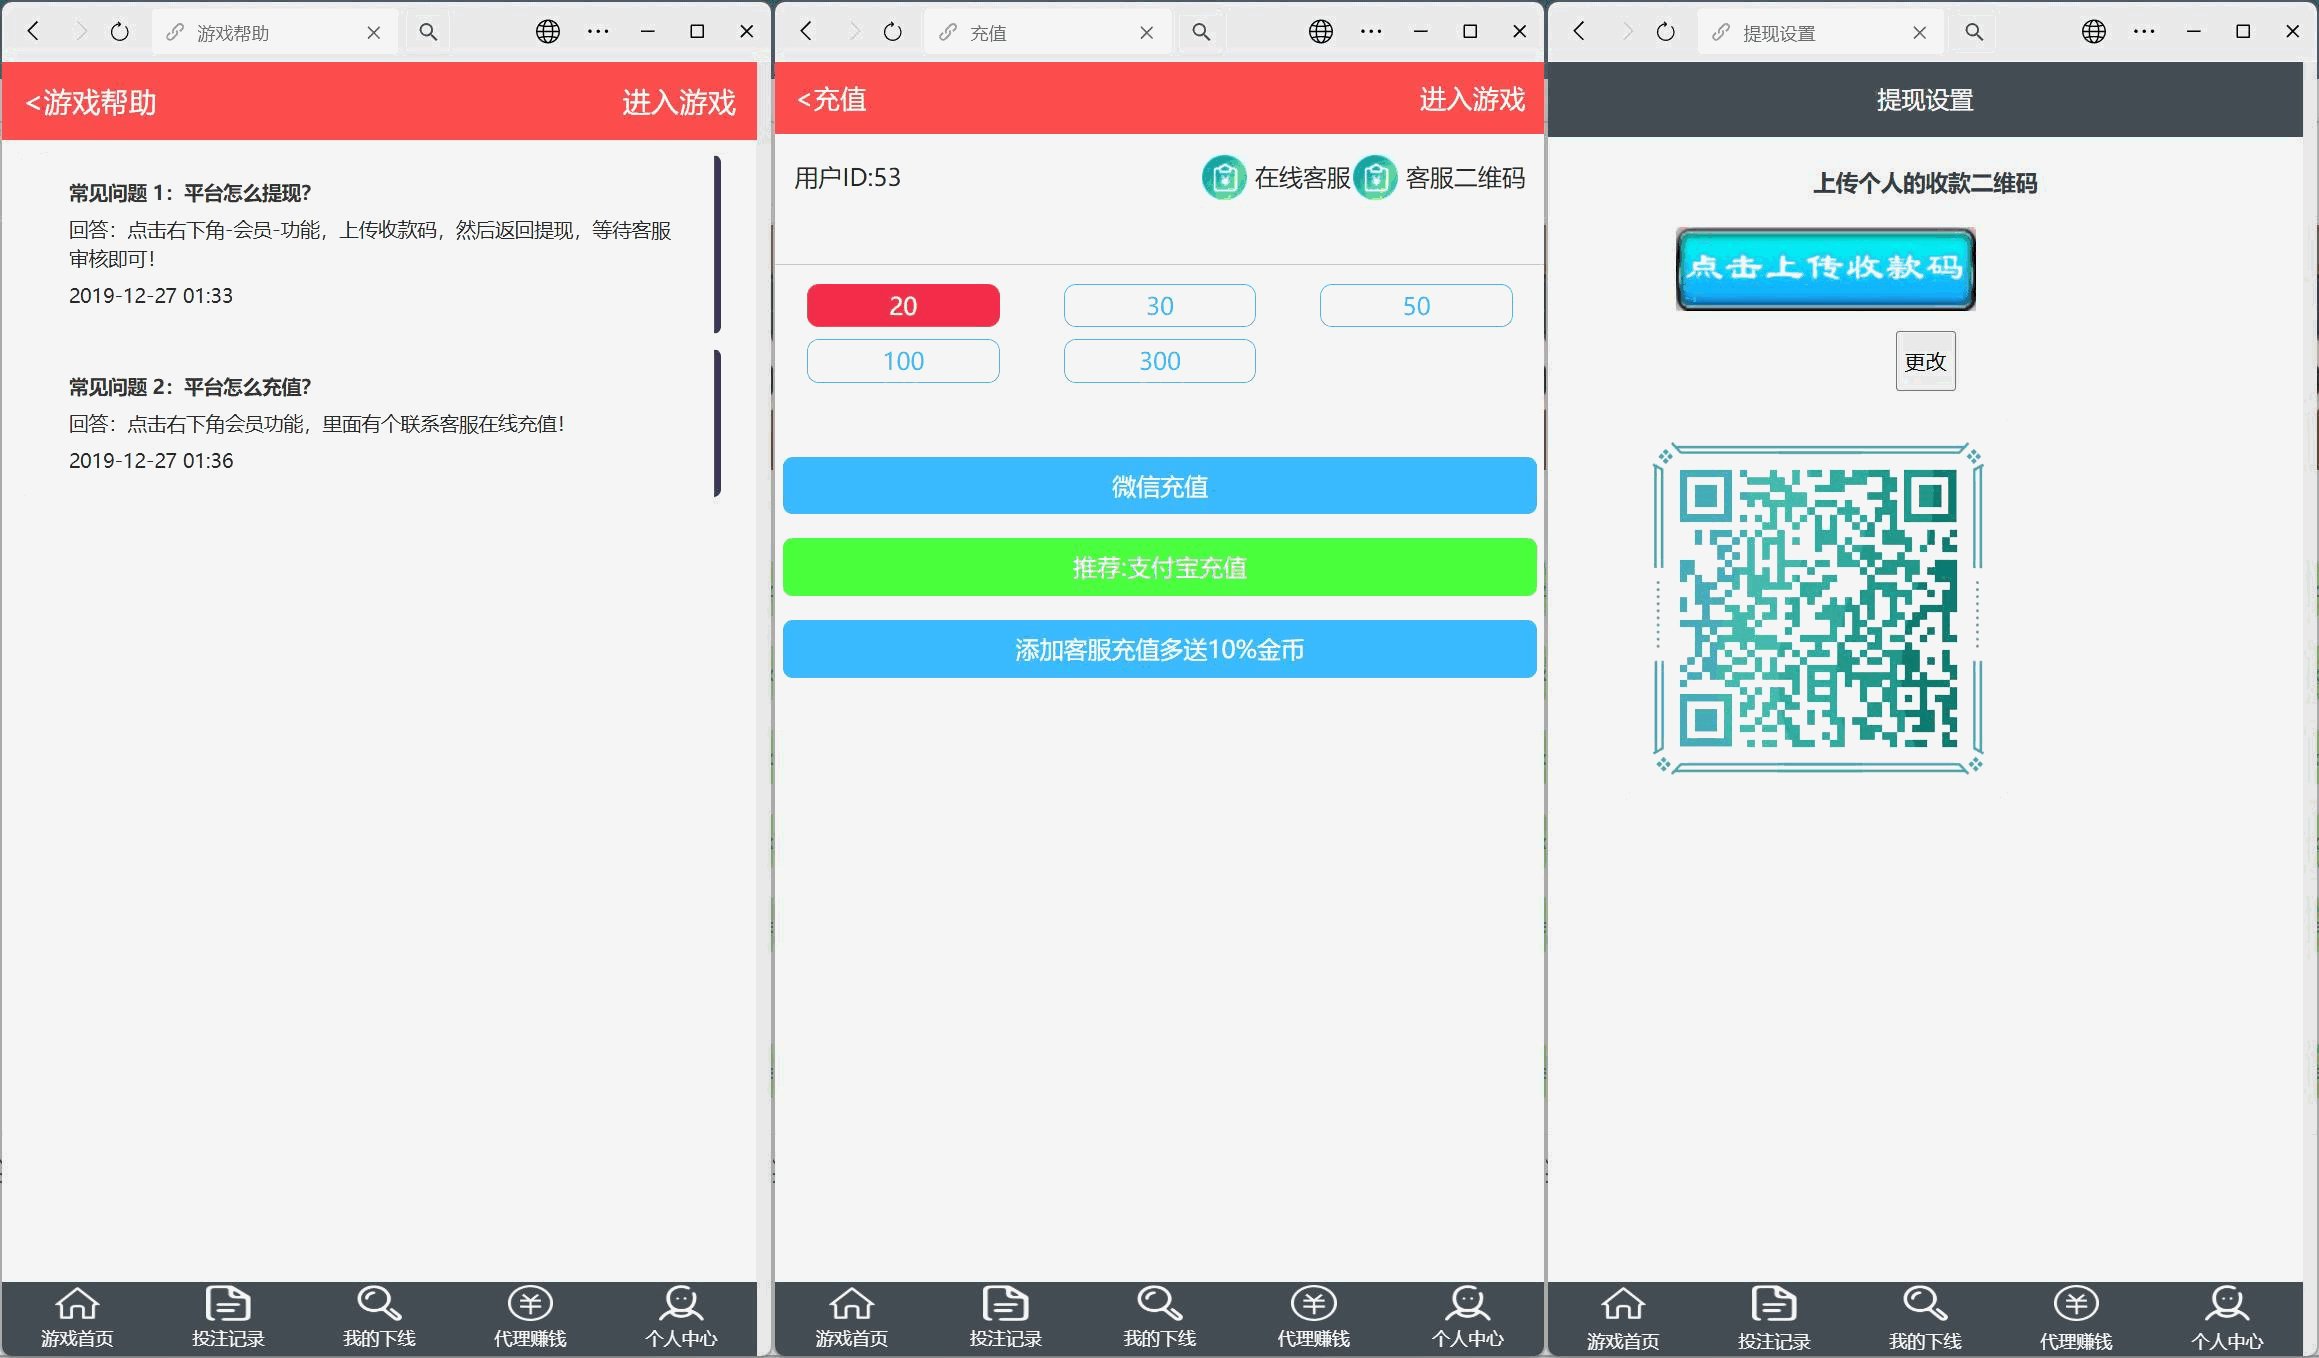2319x1358 pixels.
Task: Open 投注记录 in the middle window's bottom bar
Action: (x=1005, y=1316)
